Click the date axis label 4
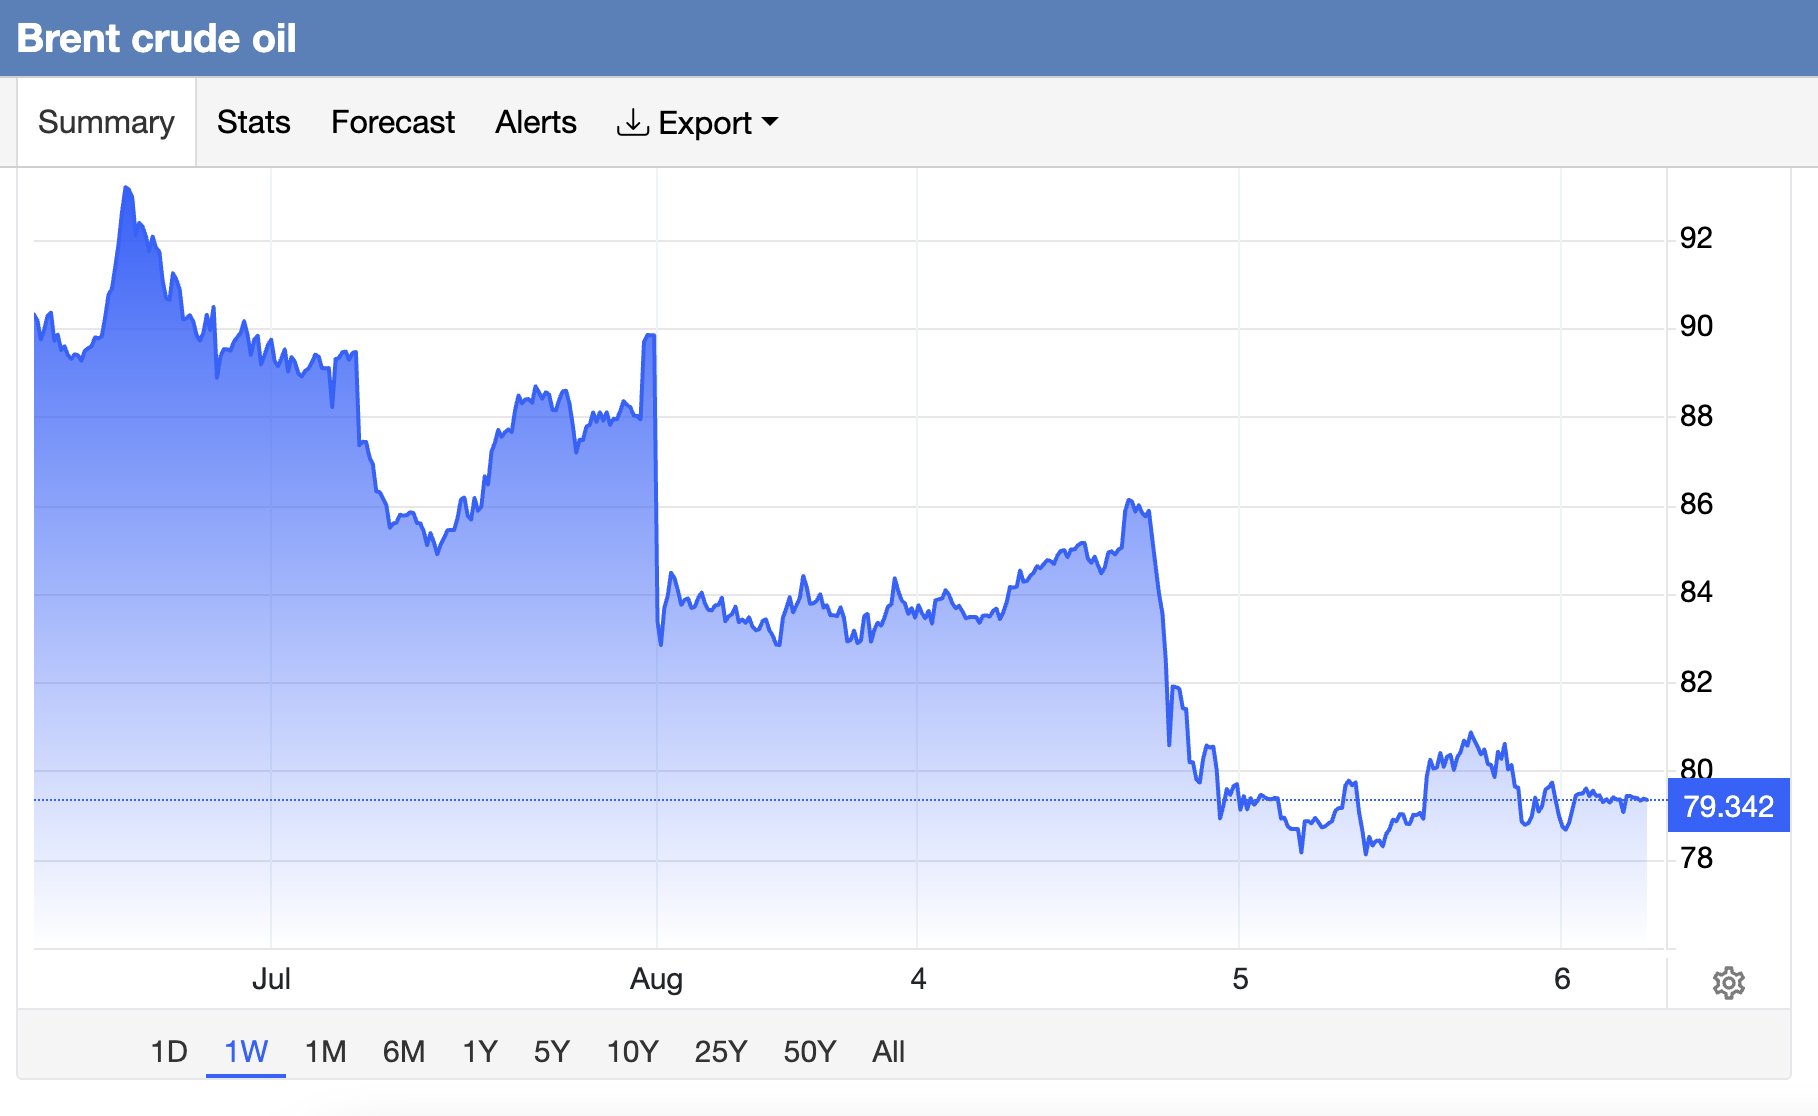 pyautogui.click(x=918, y=978)
